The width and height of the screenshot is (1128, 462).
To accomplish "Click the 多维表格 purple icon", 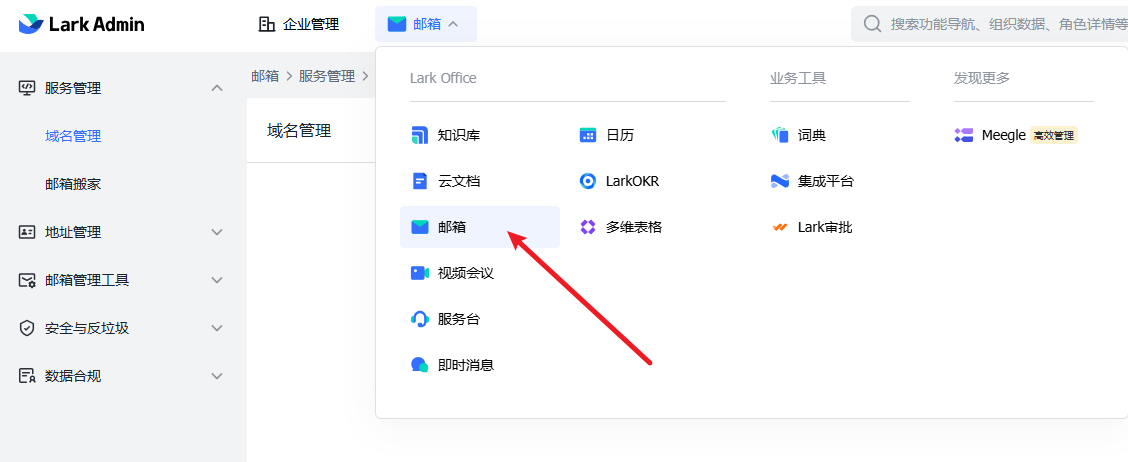I will tap(588, 227).
